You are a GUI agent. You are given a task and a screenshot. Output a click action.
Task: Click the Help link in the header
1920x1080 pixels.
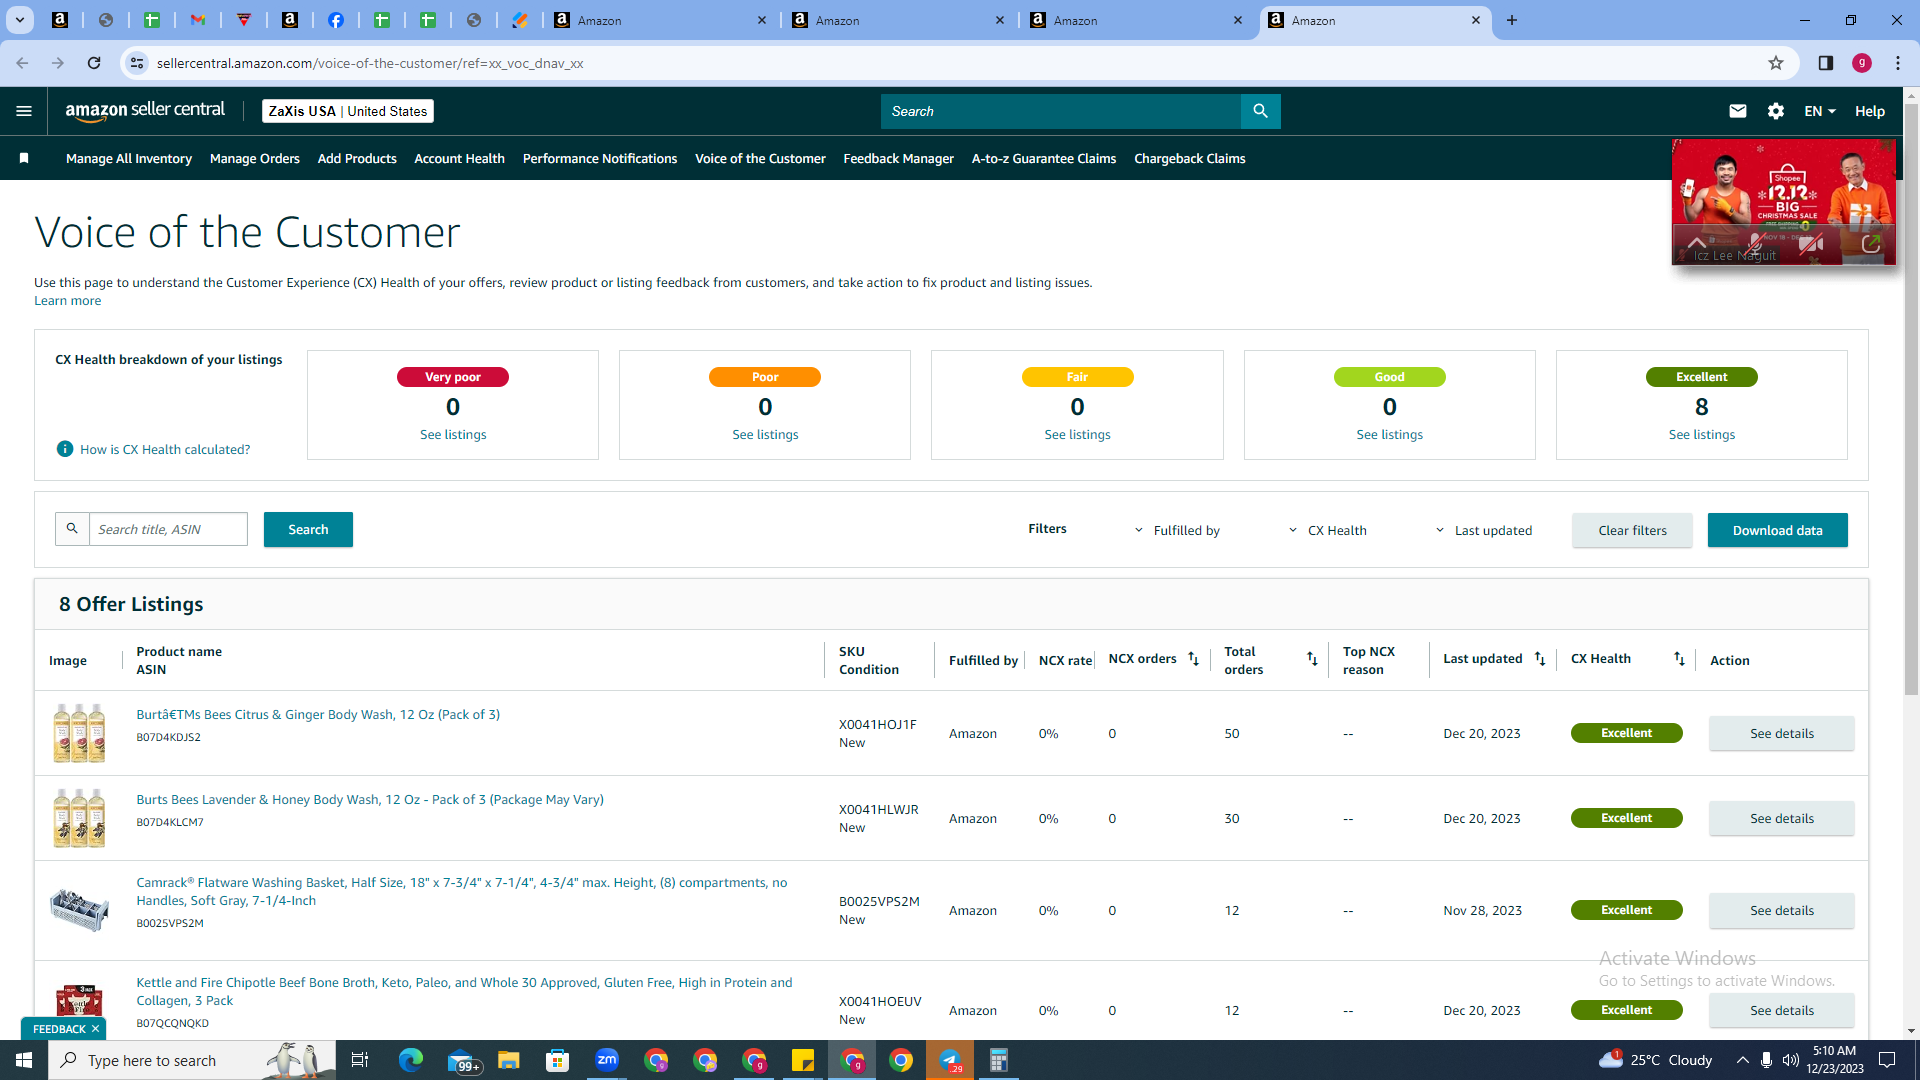[x=1869, y=111]
